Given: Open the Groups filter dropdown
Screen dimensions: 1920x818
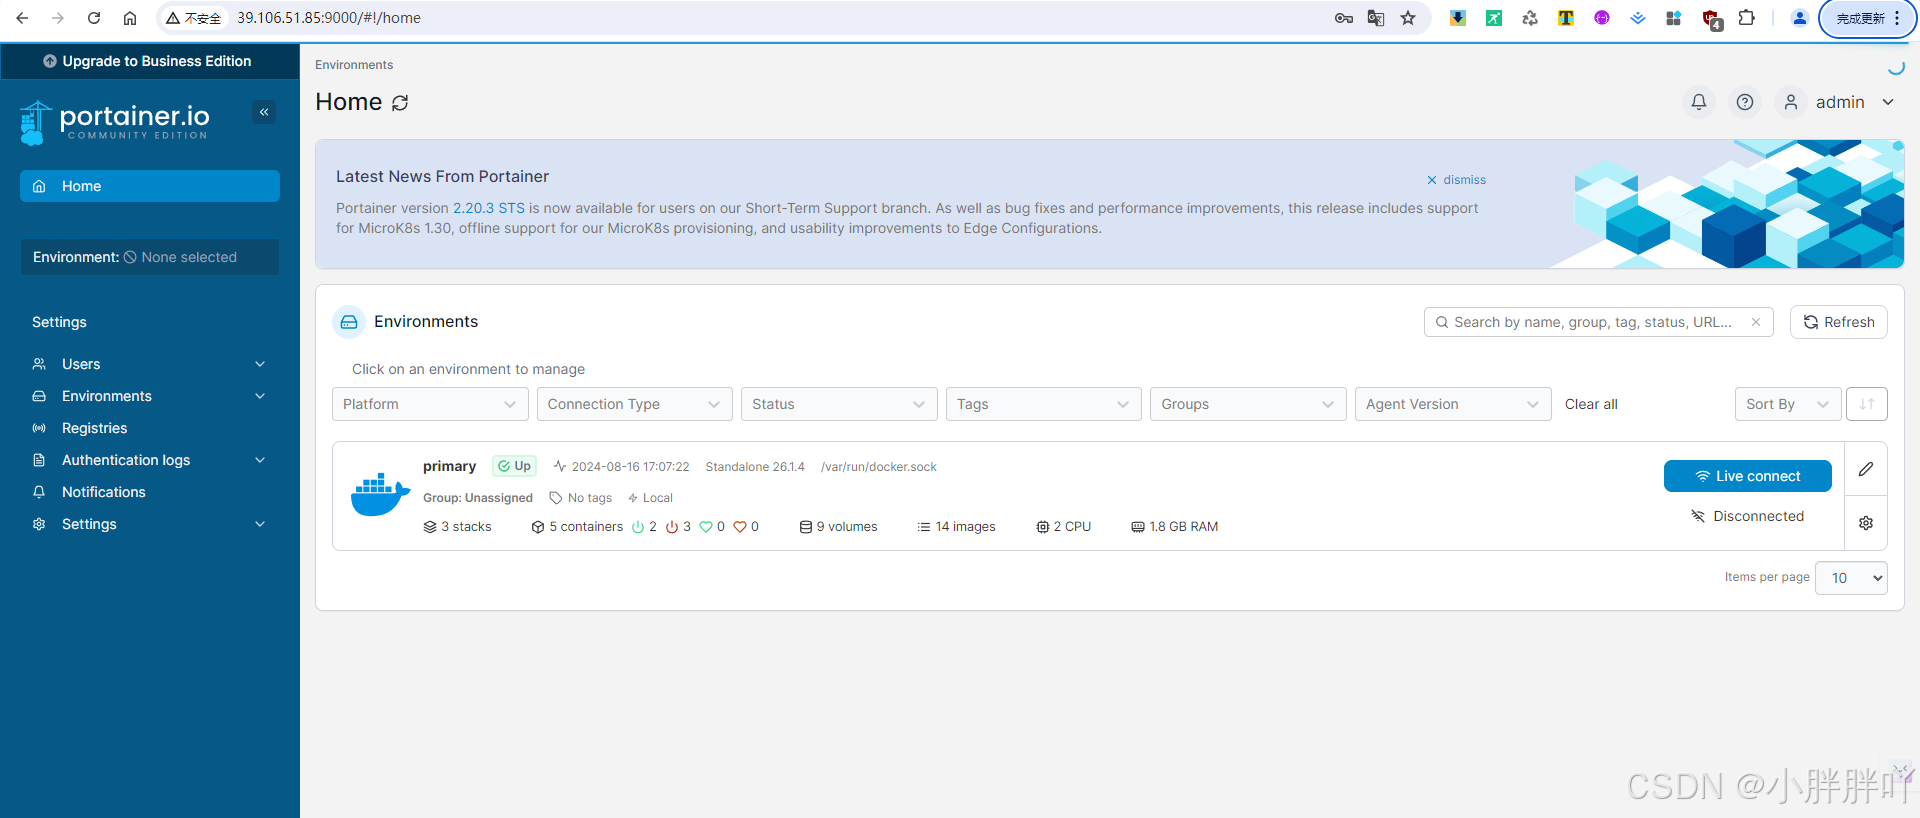Looking at the screenshot, I should pos(1248,404).
